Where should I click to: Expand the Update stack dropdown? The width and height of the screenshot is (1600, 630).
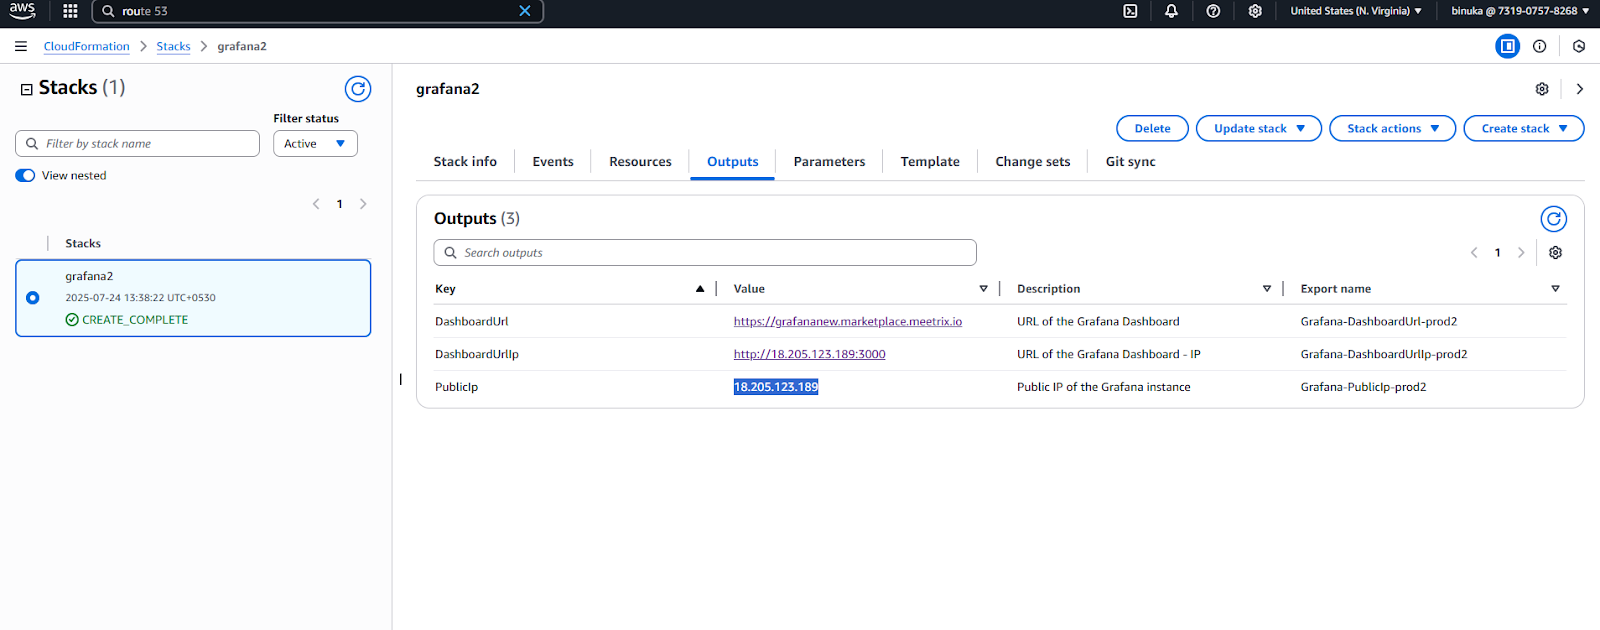pyautogui.click(x=1259, y=128)
